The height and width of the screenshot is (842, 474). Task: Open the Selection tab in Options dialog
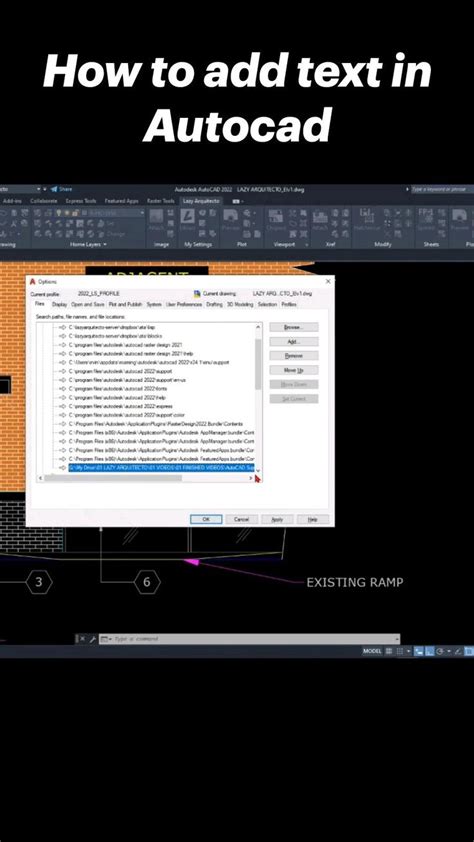(267, 304)
